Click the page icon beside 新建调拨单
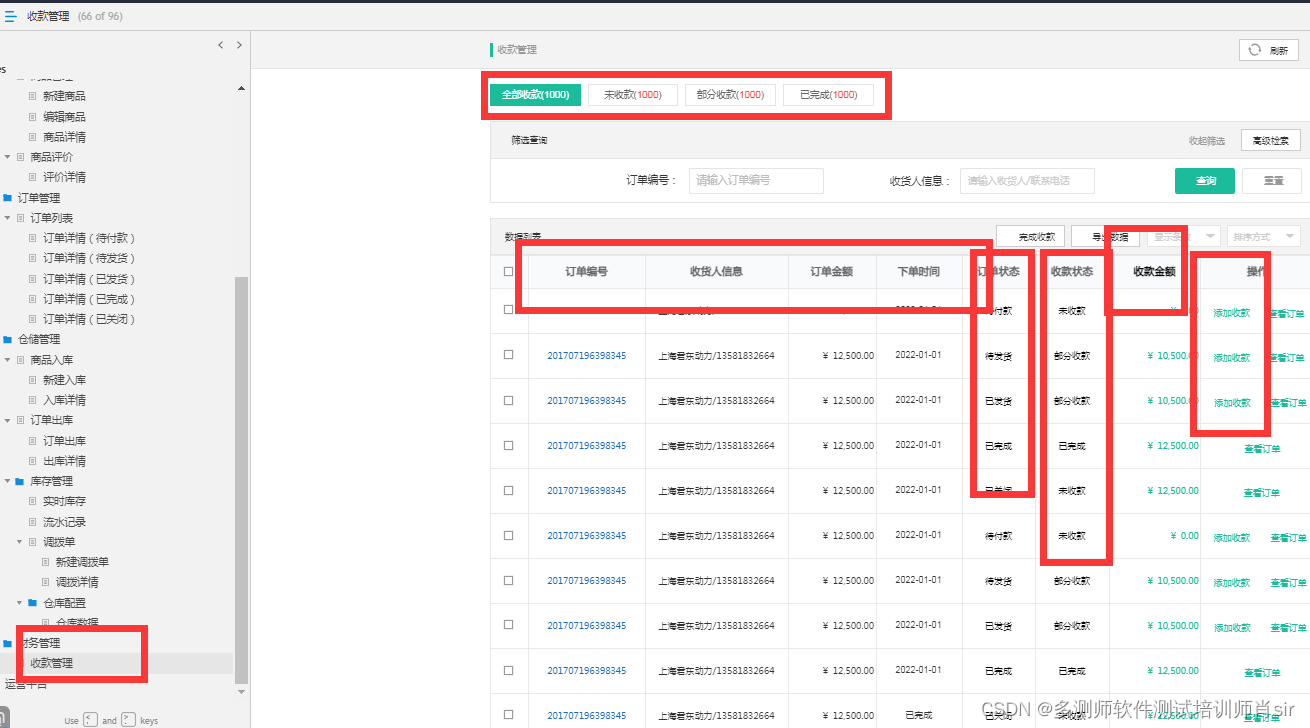The width and height of the screenshot is (1310, 728). click(x=45, y=562)
